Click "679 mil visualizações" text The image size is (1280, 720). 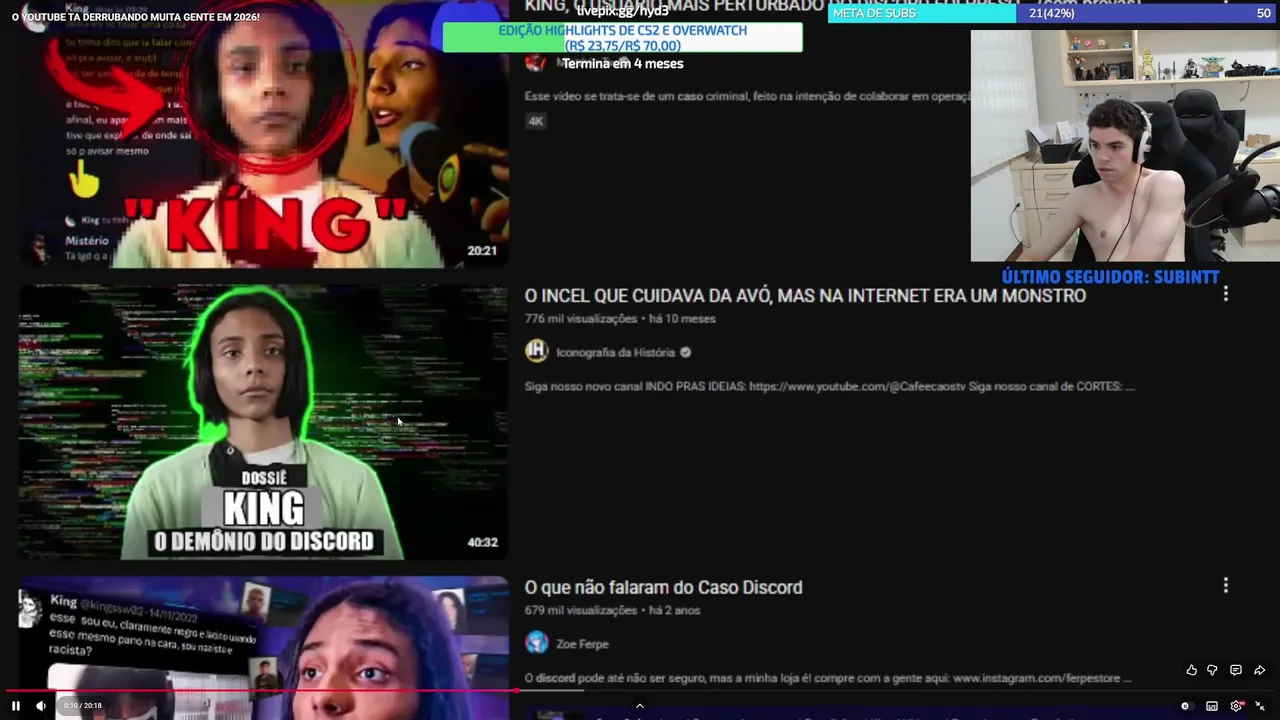tap(581, 610)
